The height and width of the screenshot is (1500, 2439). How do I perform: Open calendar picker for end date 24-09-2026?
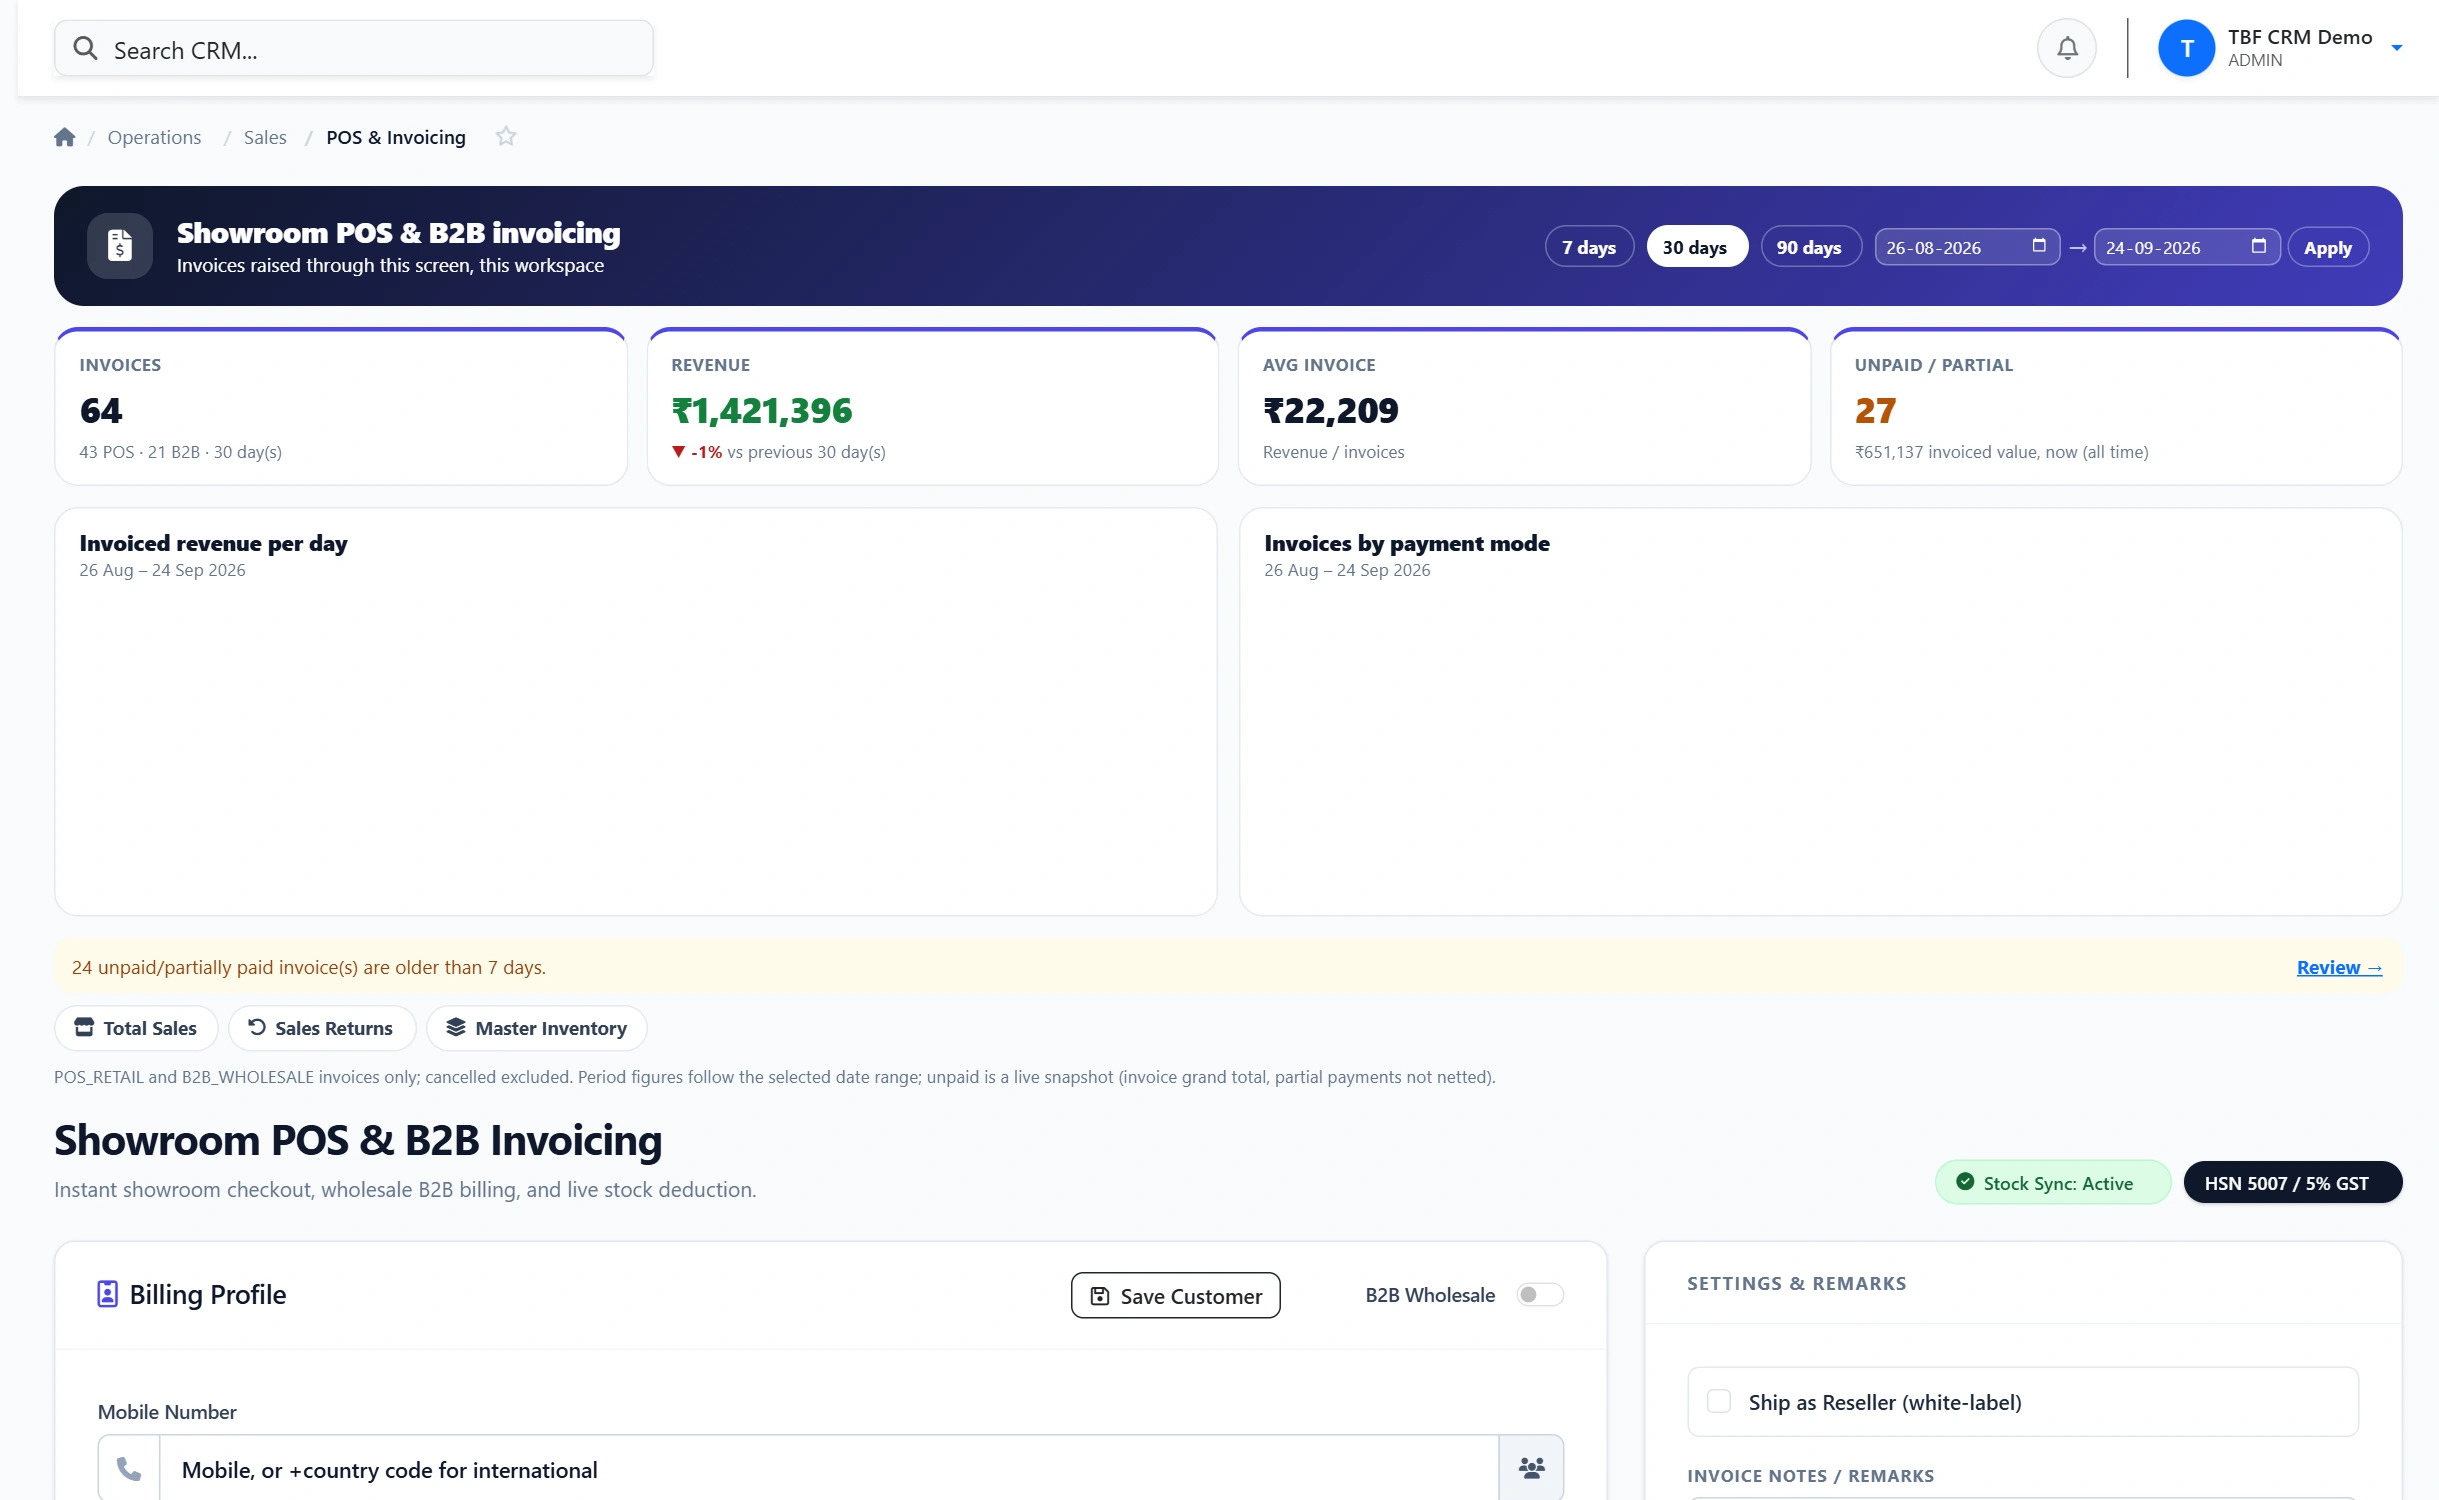click(2258, 246)
